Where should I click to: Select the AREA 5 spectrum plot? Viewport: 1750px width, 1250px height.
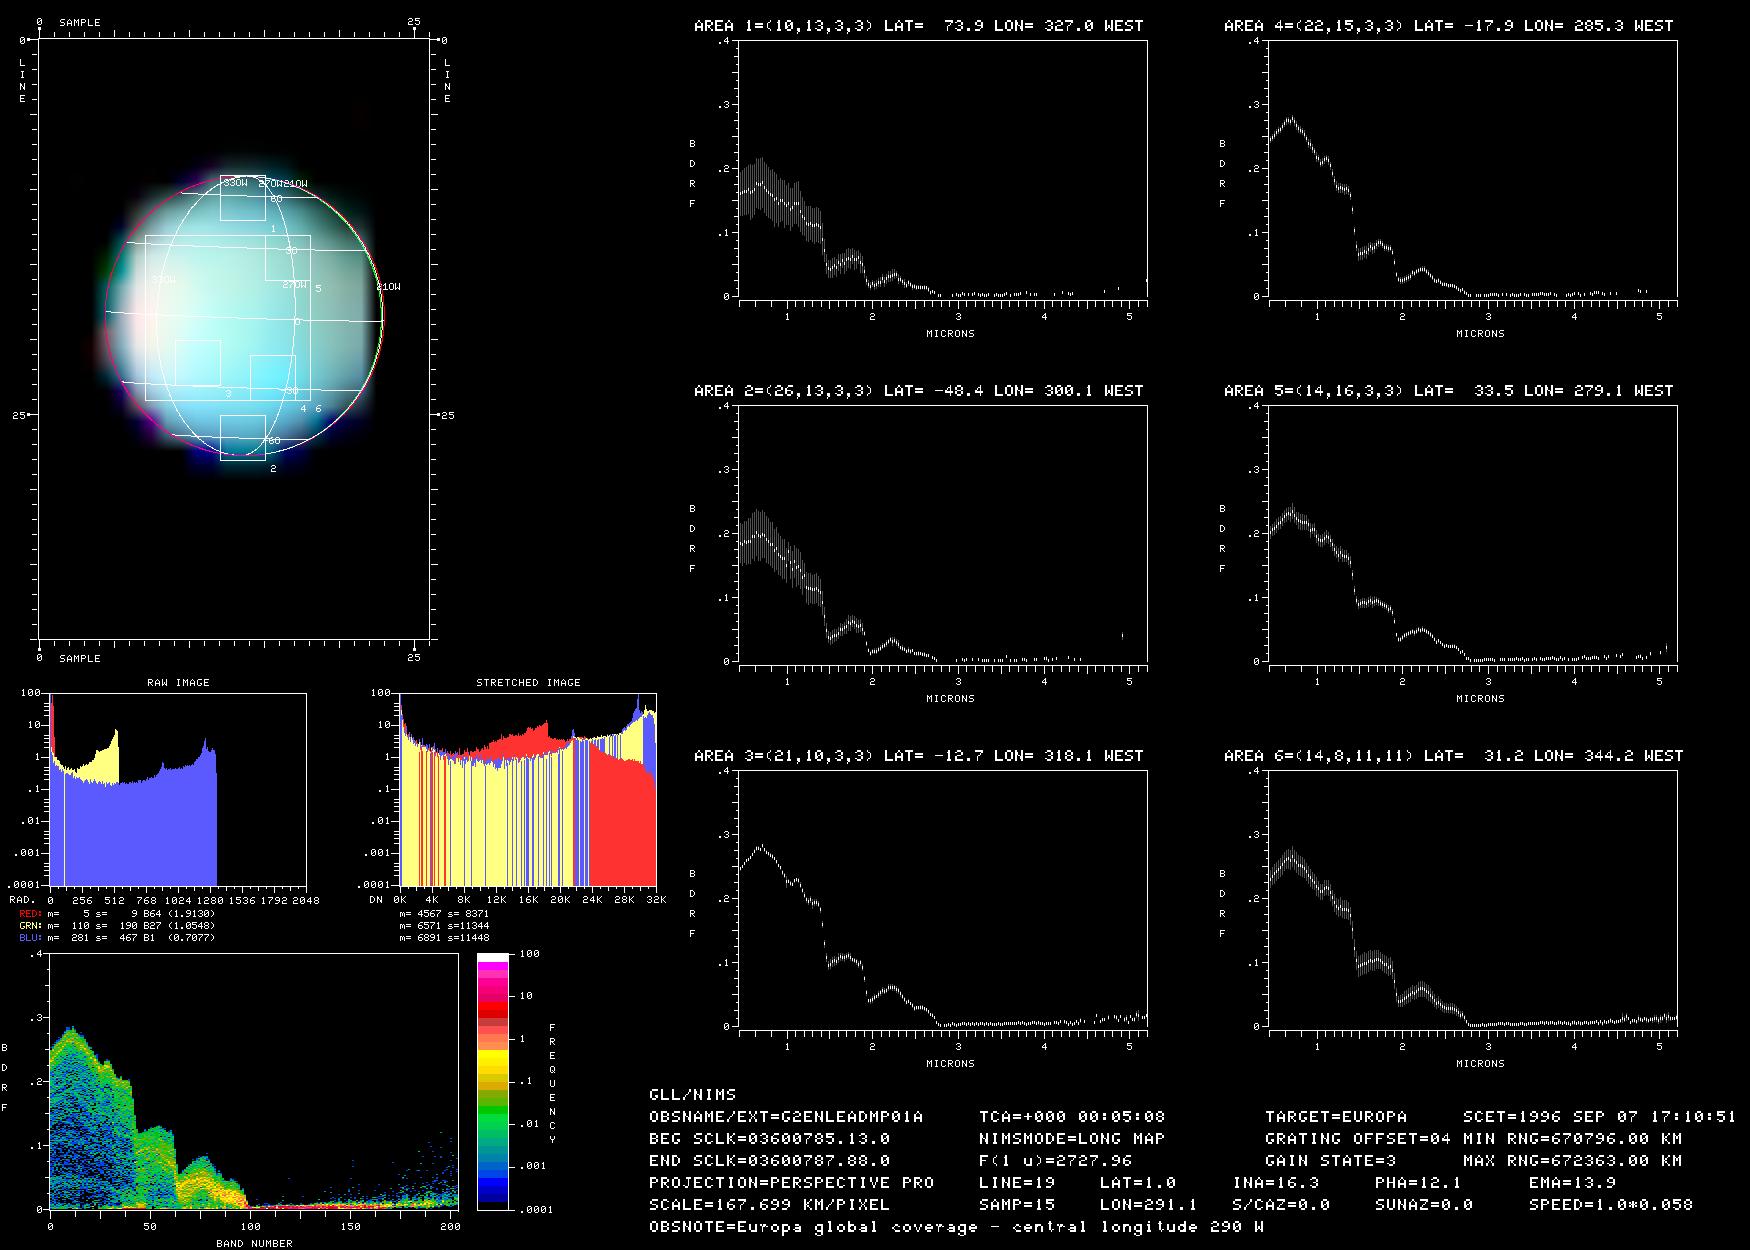[x=1472, y=534]
